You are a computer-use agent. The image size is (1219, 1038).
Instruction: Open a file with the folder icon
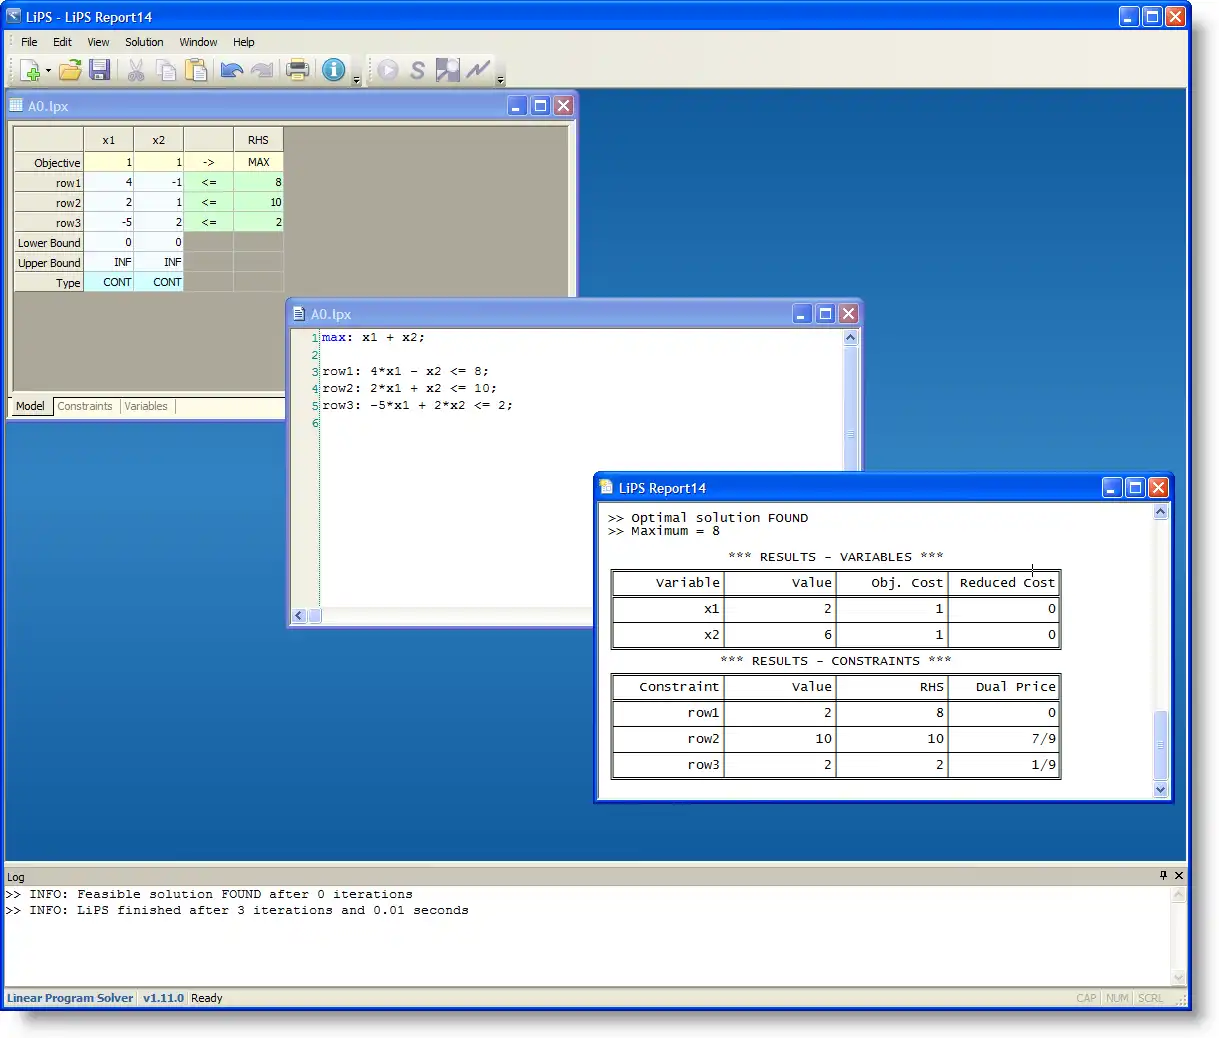click(70, 70)
